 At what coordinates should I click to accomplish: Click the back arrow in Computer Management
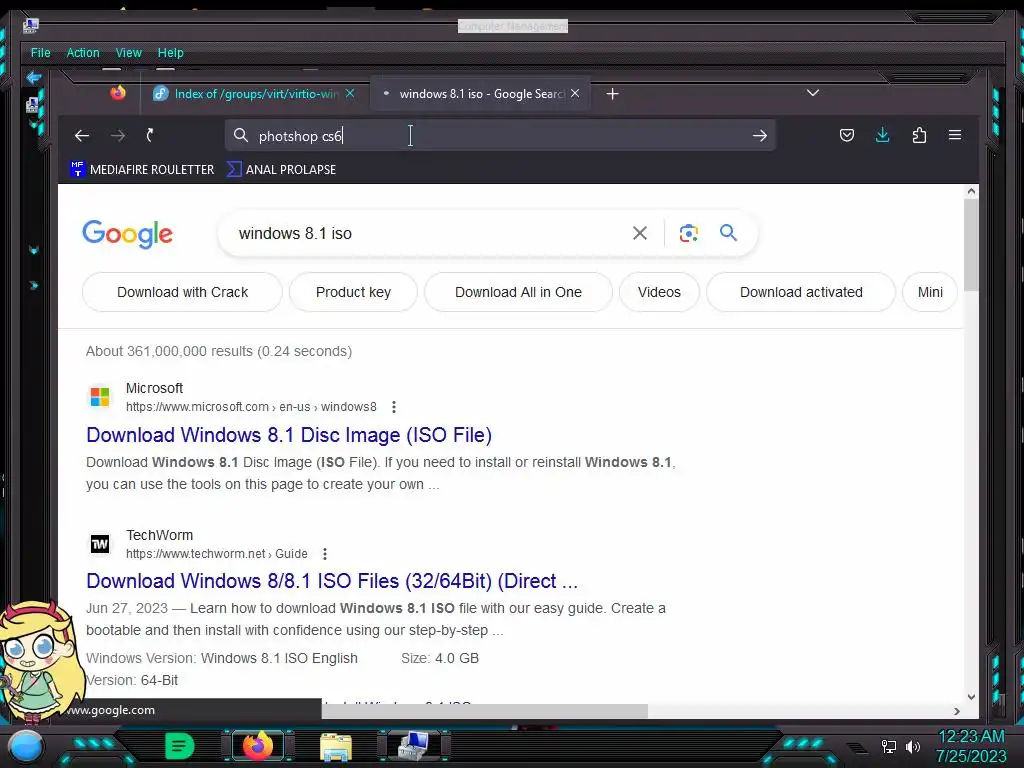coord(34,78)
